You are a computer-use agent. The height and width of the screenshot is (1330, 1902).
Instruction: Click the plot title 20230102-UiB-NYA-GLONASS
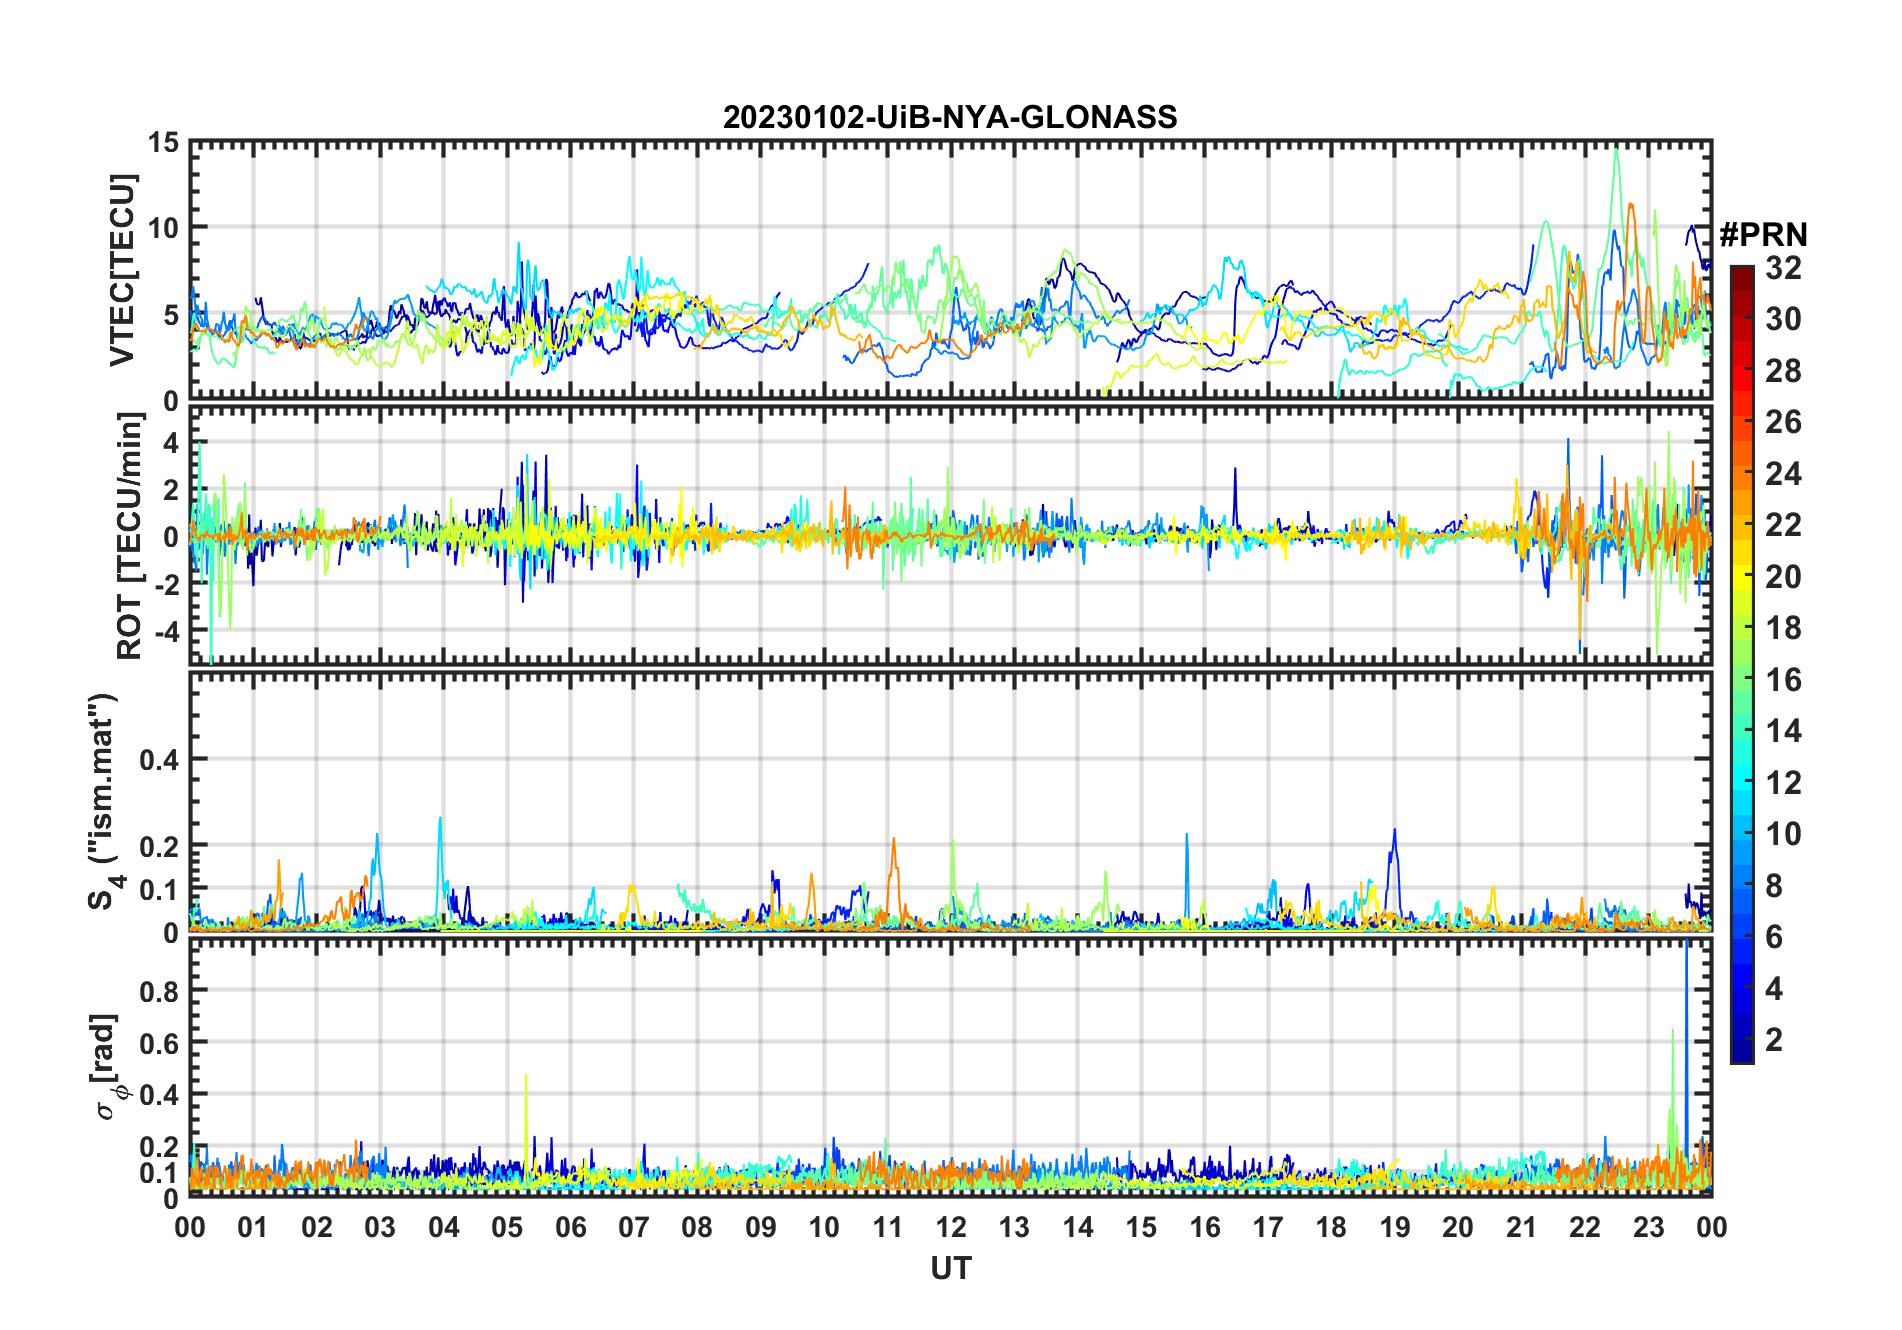click(950, 117)
